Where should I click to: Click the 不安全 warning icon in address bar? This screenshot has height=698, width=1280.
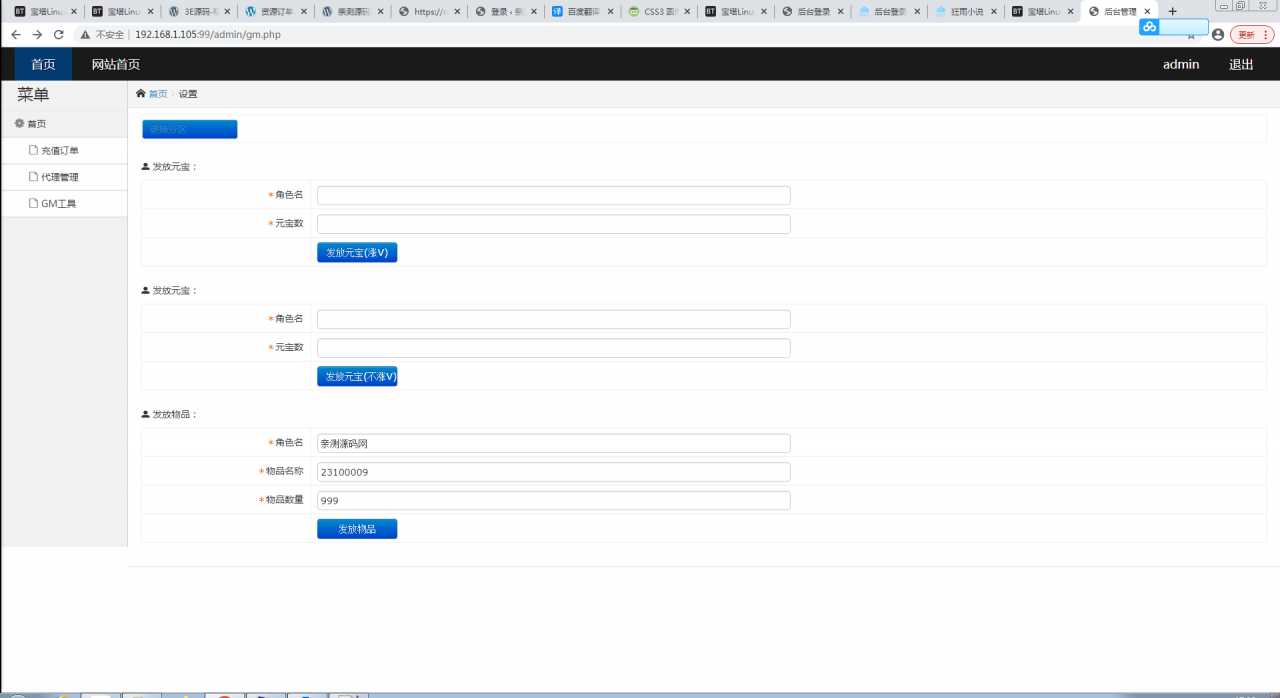tap(86, 34)
